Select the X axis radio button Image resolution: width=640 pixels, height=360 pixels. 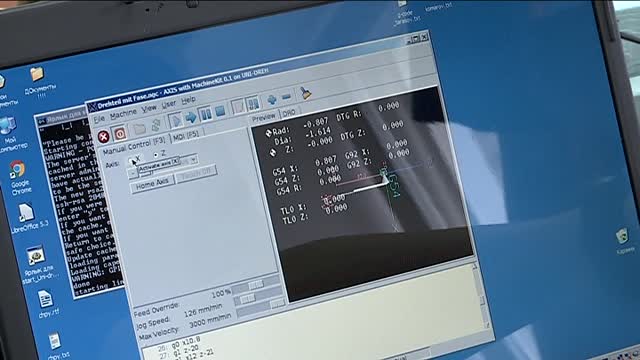click(131, 160)
